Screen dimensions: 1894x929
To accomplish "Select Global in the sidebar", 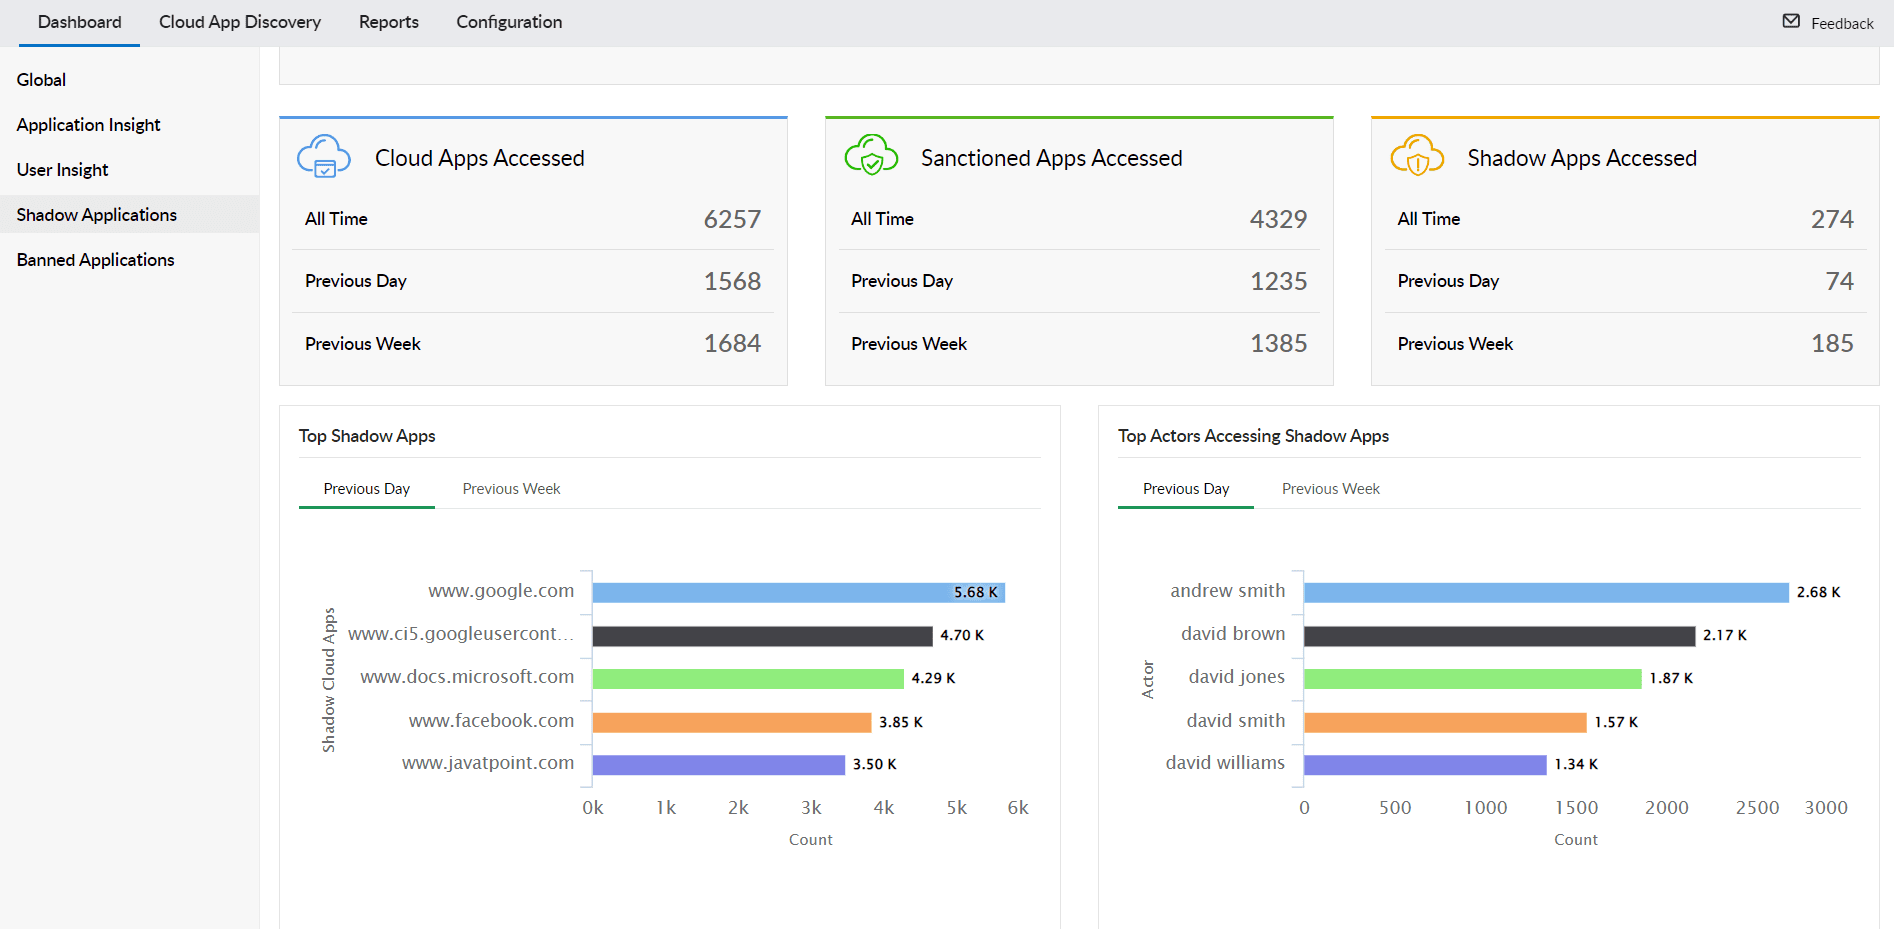I will coord(41,79).
